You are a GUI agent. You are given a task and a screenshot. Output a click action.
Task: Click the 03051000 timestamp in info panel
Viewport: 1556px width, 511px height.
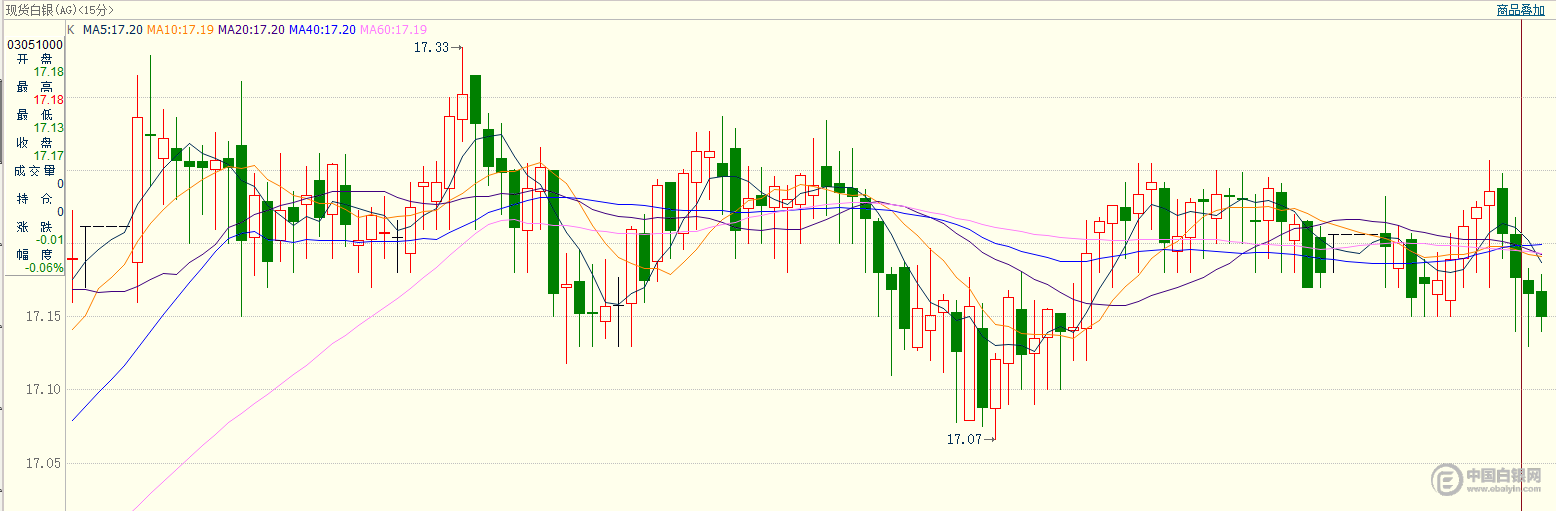pos(35,45)
